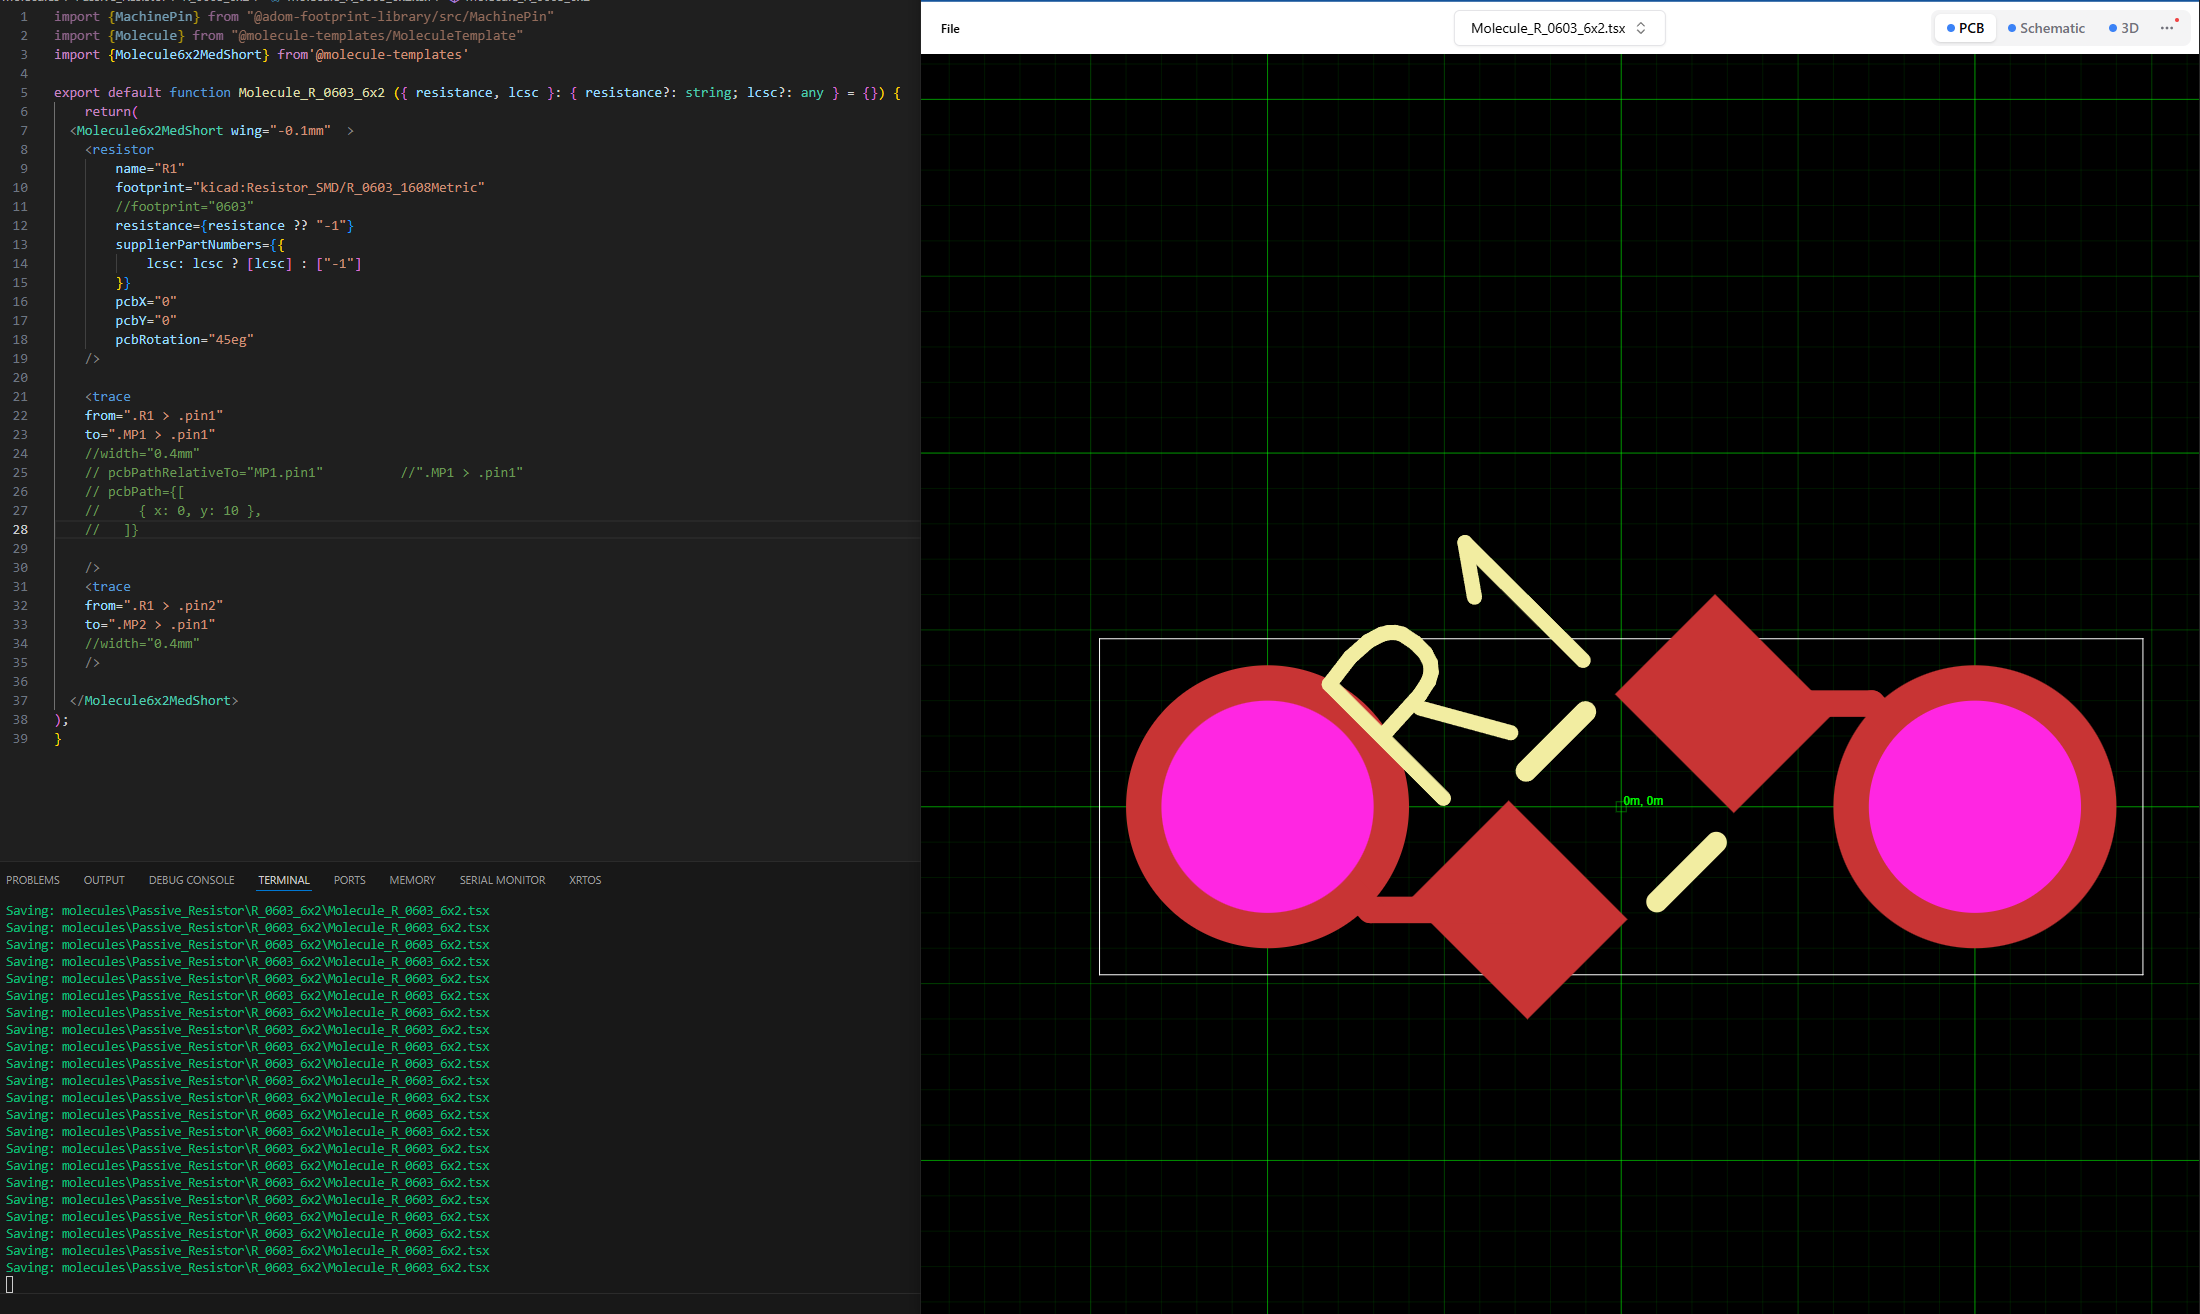The height and width of the screenshot is (1314, 2200).
Task: Click the fold arrow on Molecule6x2MedShort line
Action: click(x=350, y=131)
